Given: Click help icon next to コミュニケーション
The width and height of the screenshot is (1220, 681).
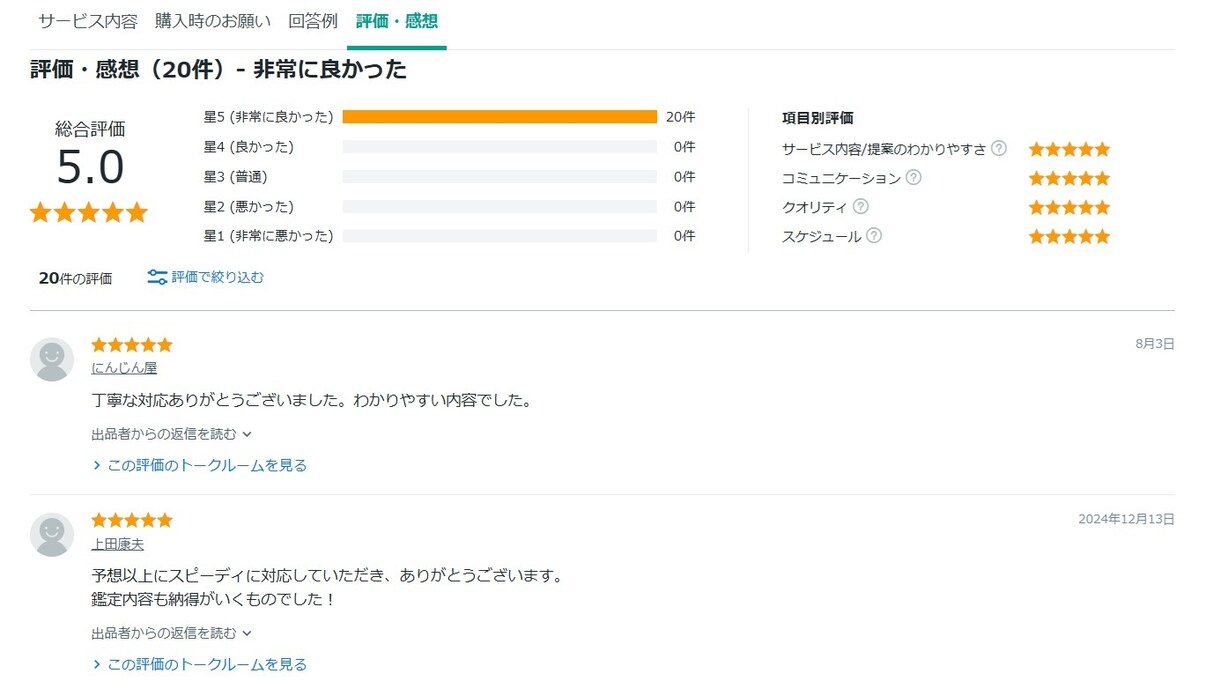Looking at the screenshot, I should coord(913,177).
